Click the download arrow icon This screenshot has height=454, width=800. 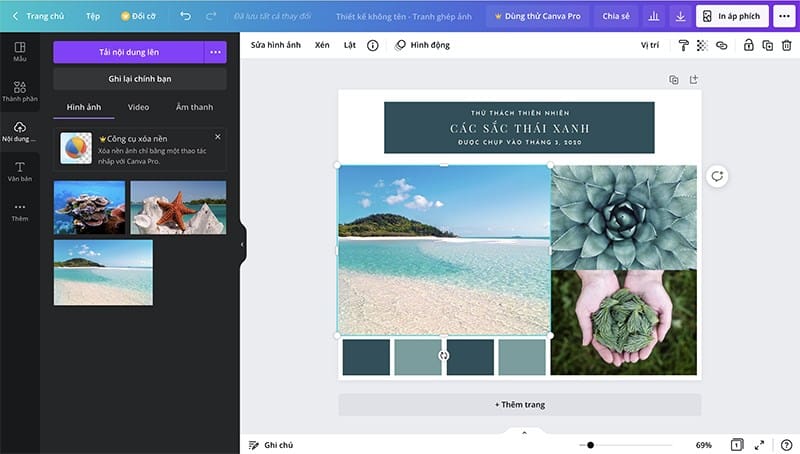point(680,16)
